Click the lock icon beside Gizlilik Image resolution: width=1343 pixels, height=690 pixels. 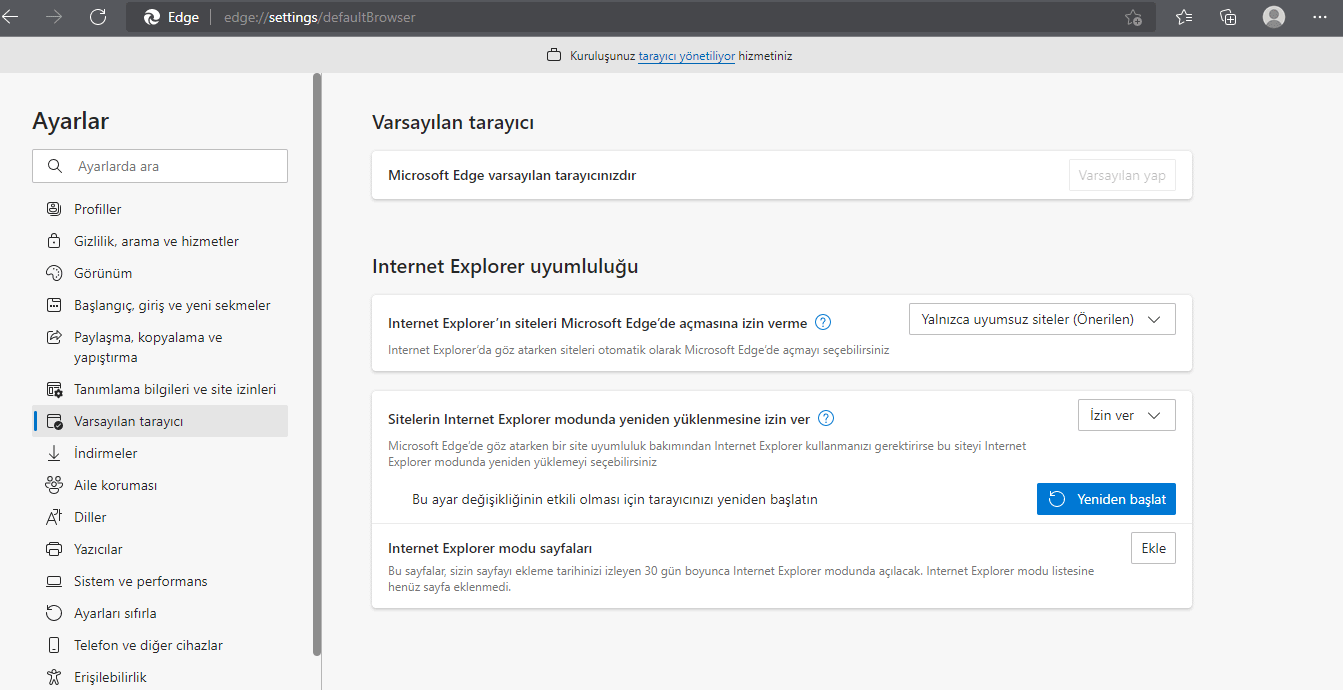tap(54, 241)
